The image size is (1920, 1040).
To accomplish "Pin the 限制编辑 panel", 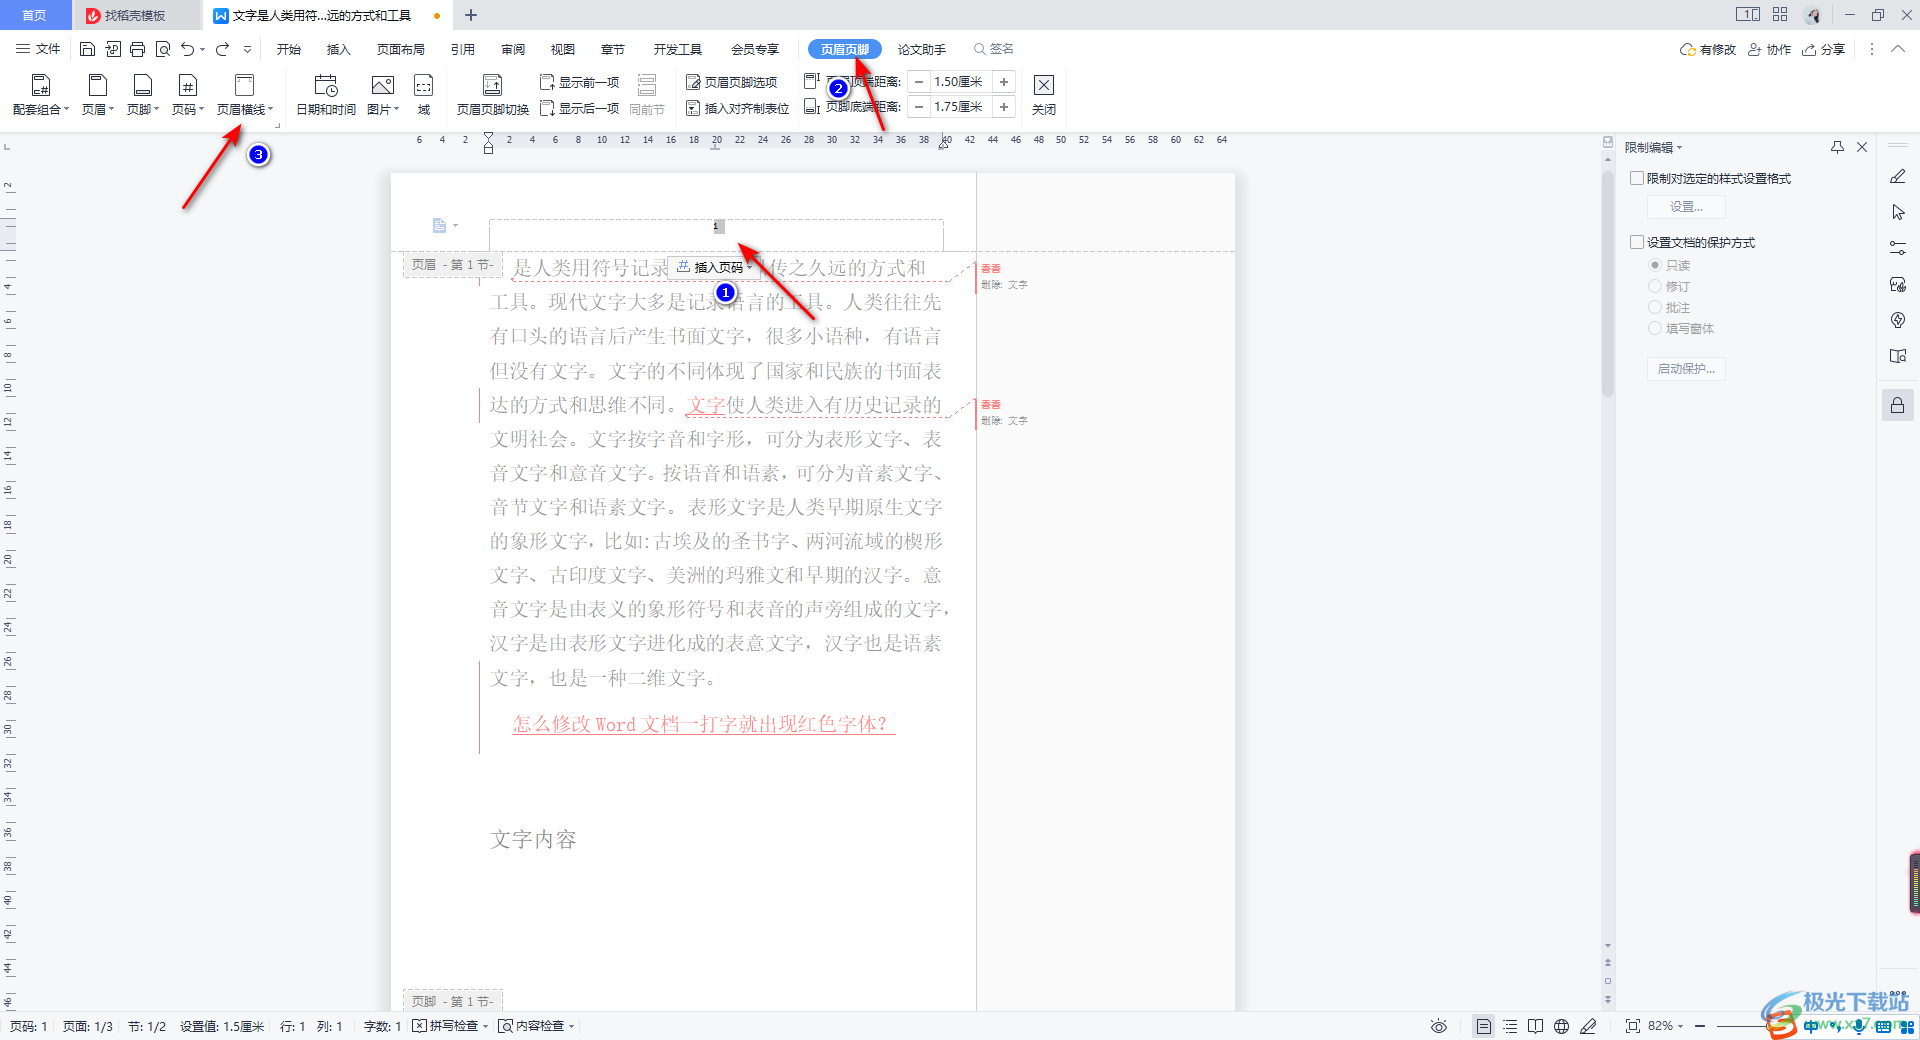I will pyautogui.click(x=1837, y=147).
